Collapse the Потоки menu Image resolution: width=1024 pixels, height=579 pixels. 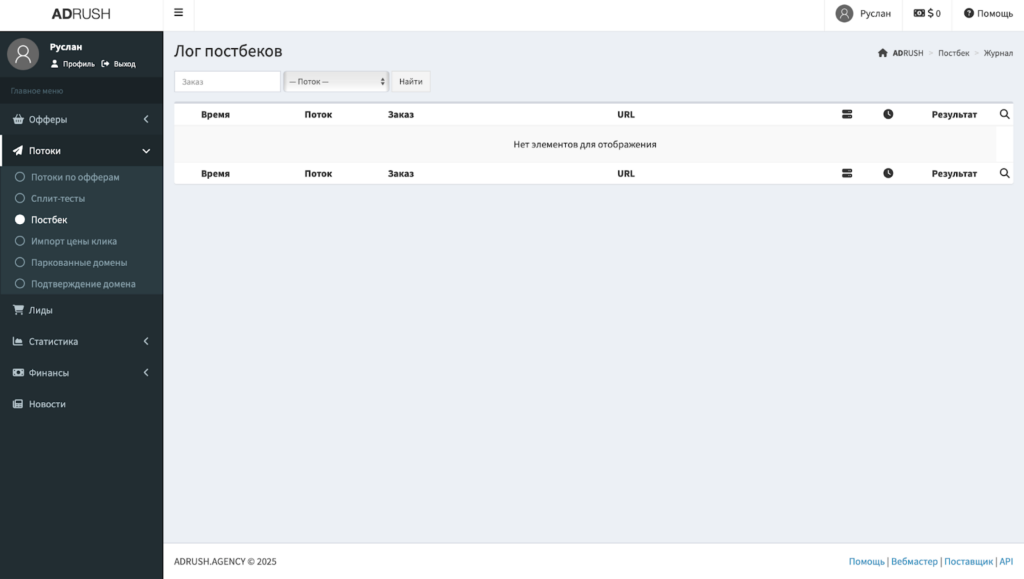(82, 151)
